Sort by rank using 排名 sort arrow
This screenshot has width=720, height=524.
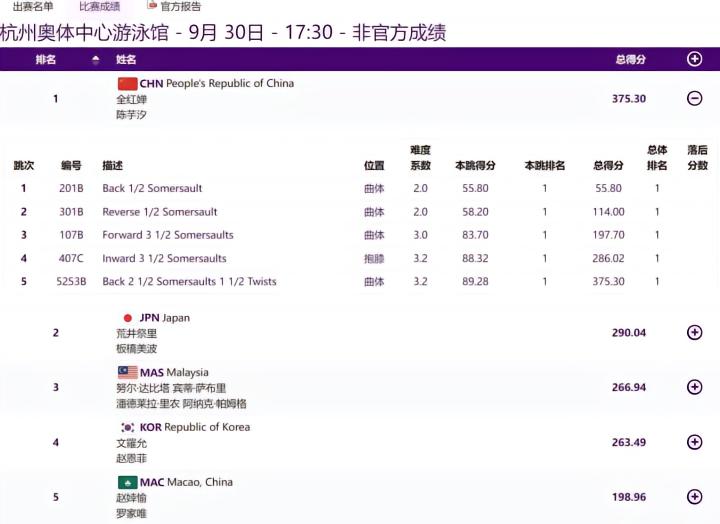click(x=96, y=60)
